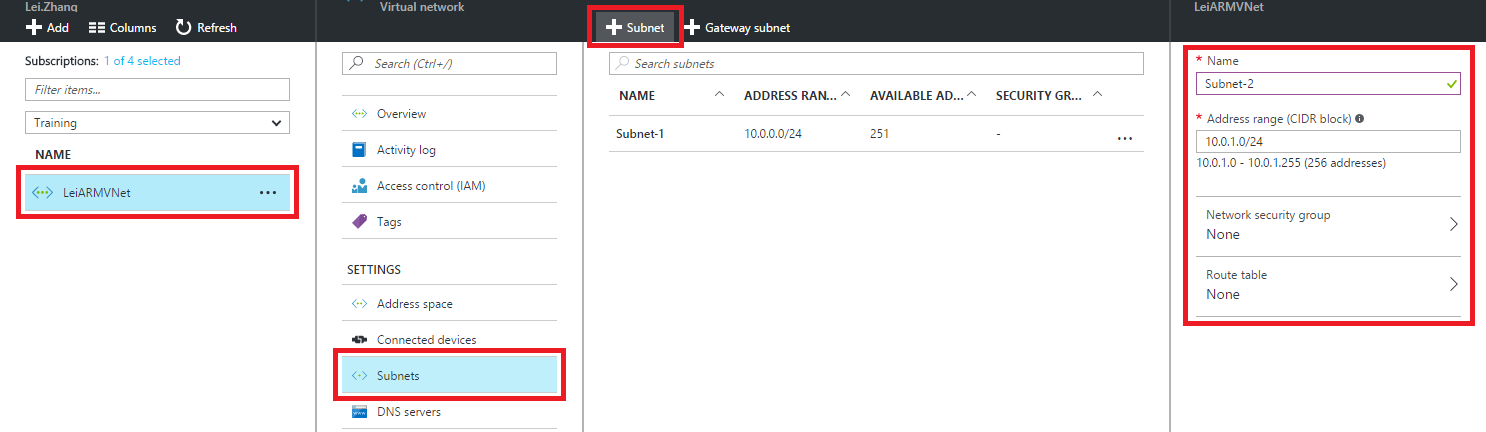This screenshot has width=1486, height=432.
Task: Click the Address range info icon
Action: click(1360, 119)
